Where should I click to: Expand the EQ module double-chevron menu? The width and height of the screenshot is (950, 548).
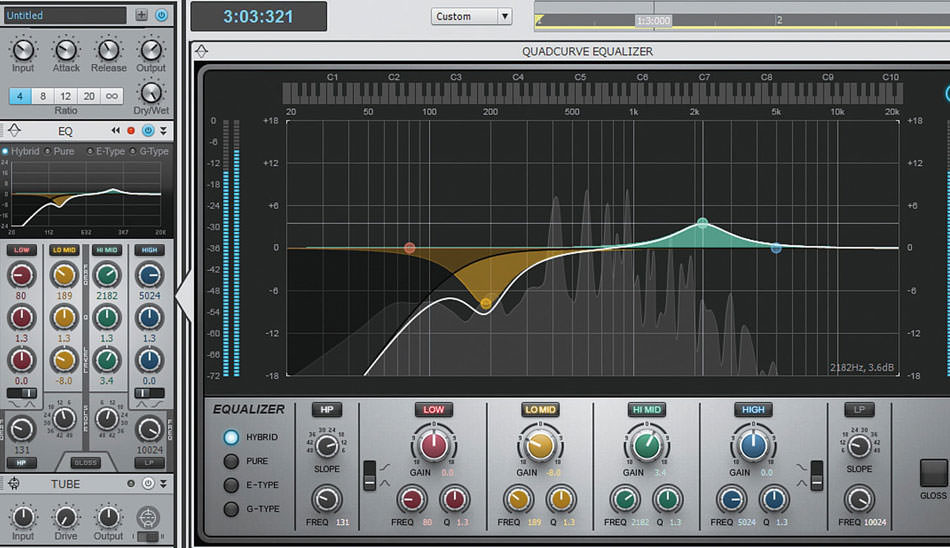click(x=164, y=130)
